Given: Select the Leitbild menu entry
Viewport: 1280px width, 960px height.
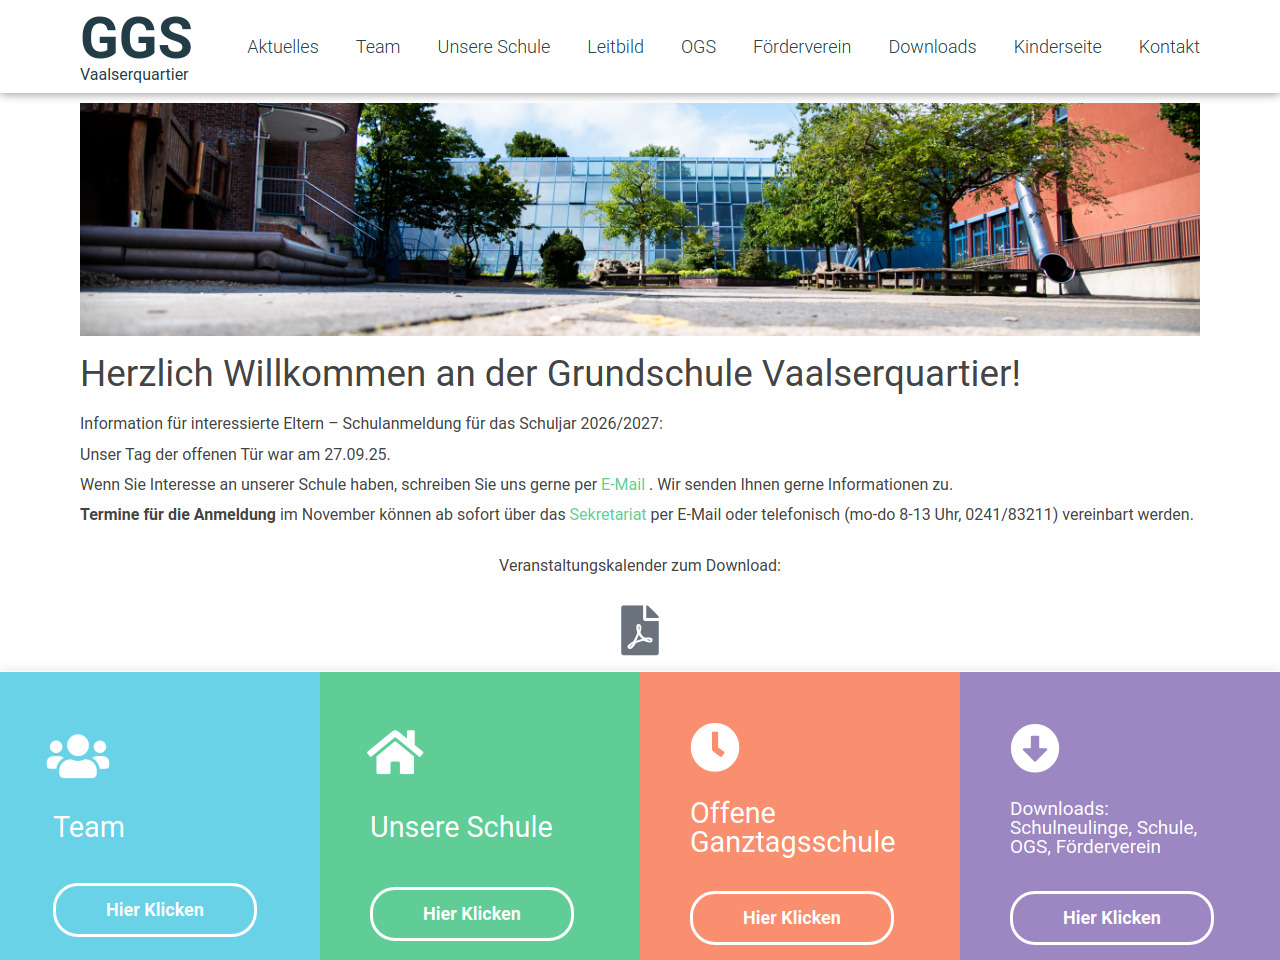Looking at the screenshot, I should click(616, 47).
